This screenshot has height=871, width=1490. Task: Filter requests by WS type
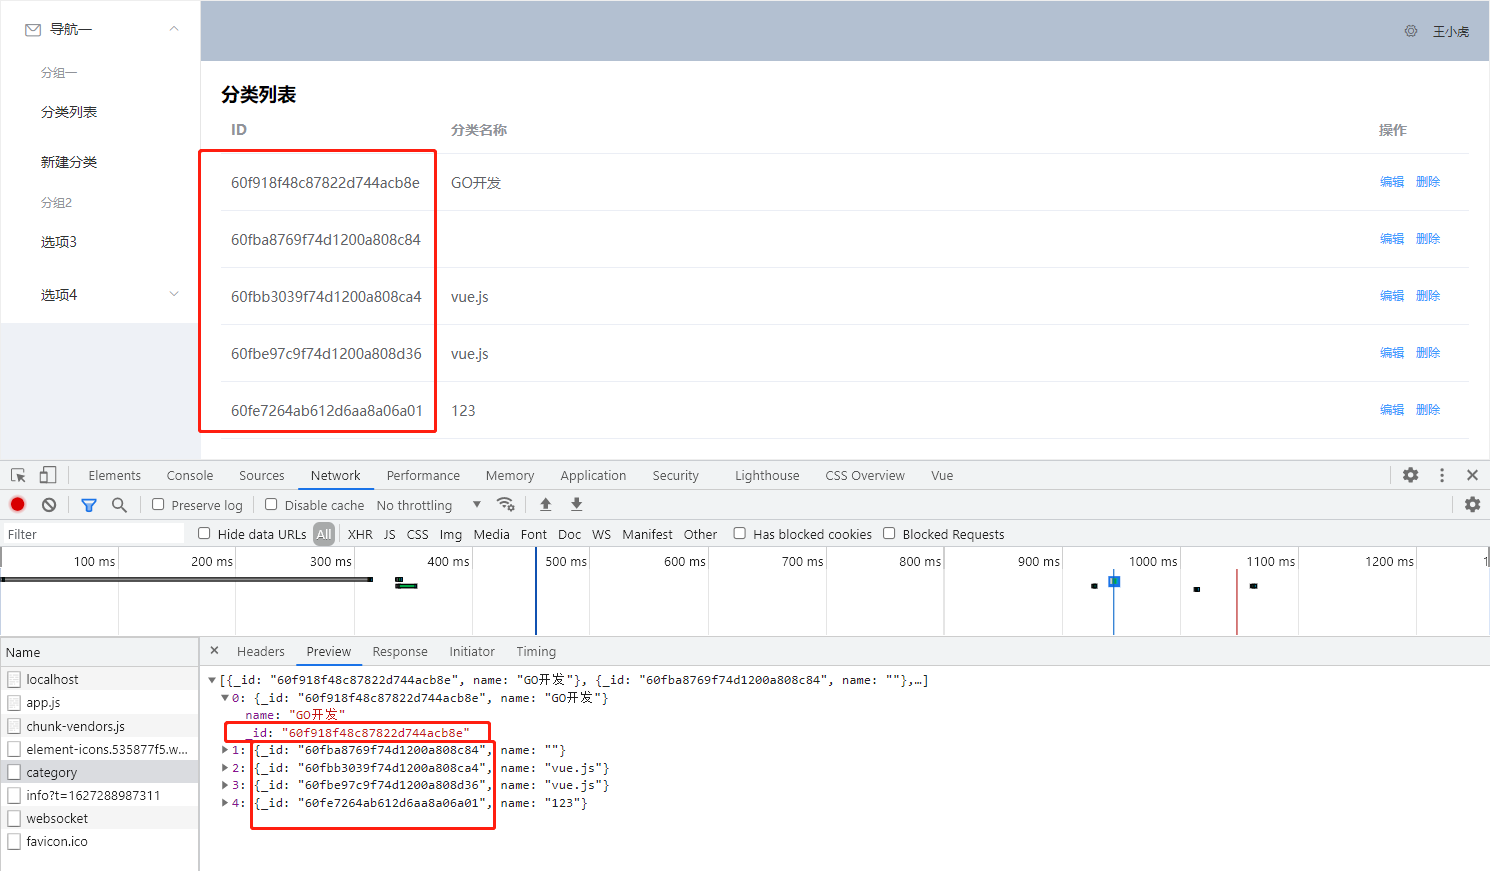pos(601,535)
